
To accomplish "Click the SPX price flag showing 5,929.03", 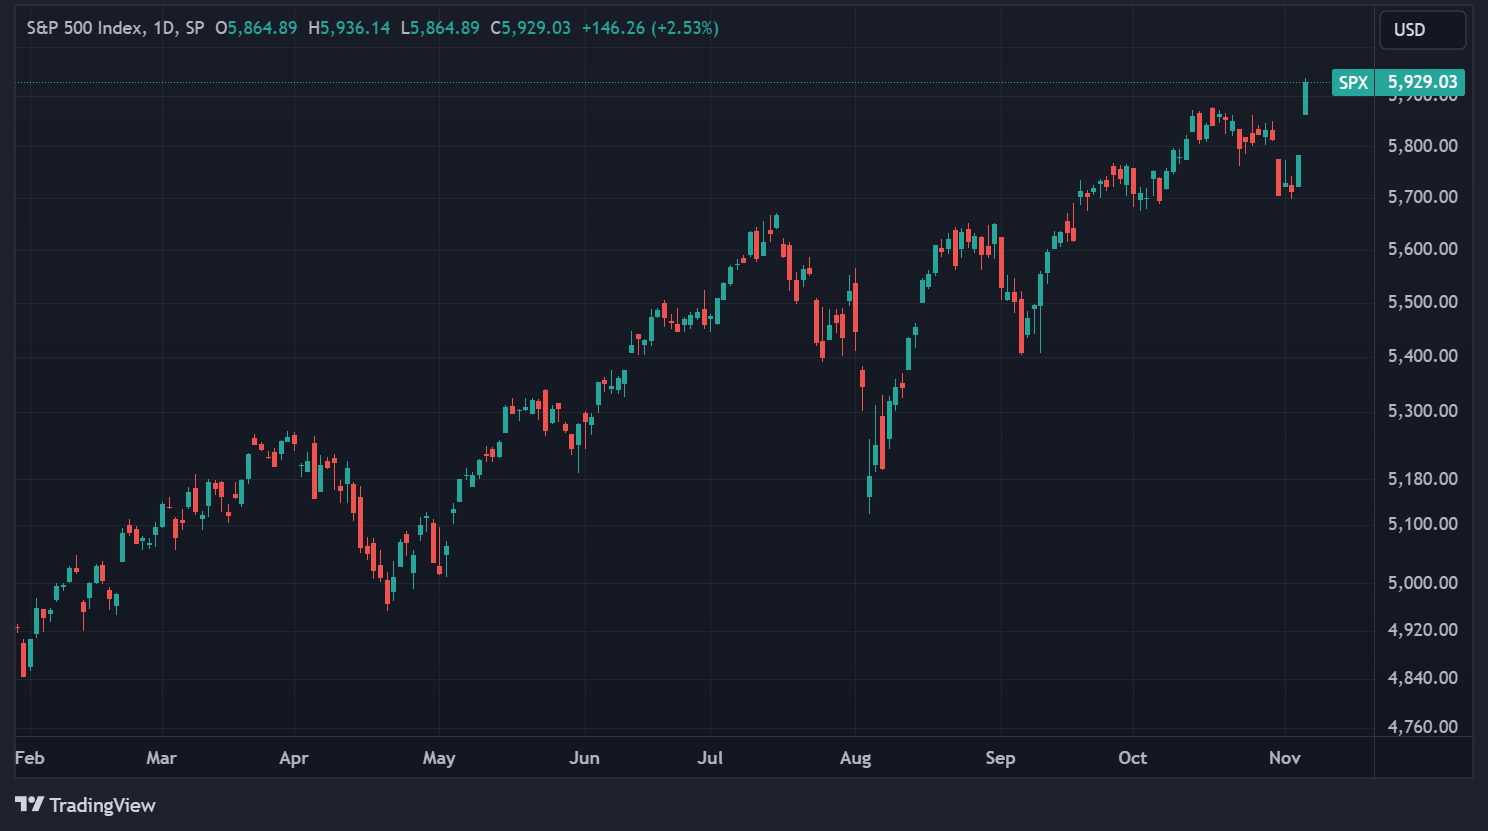I will pyautogui.click(x=1396, y=83).
